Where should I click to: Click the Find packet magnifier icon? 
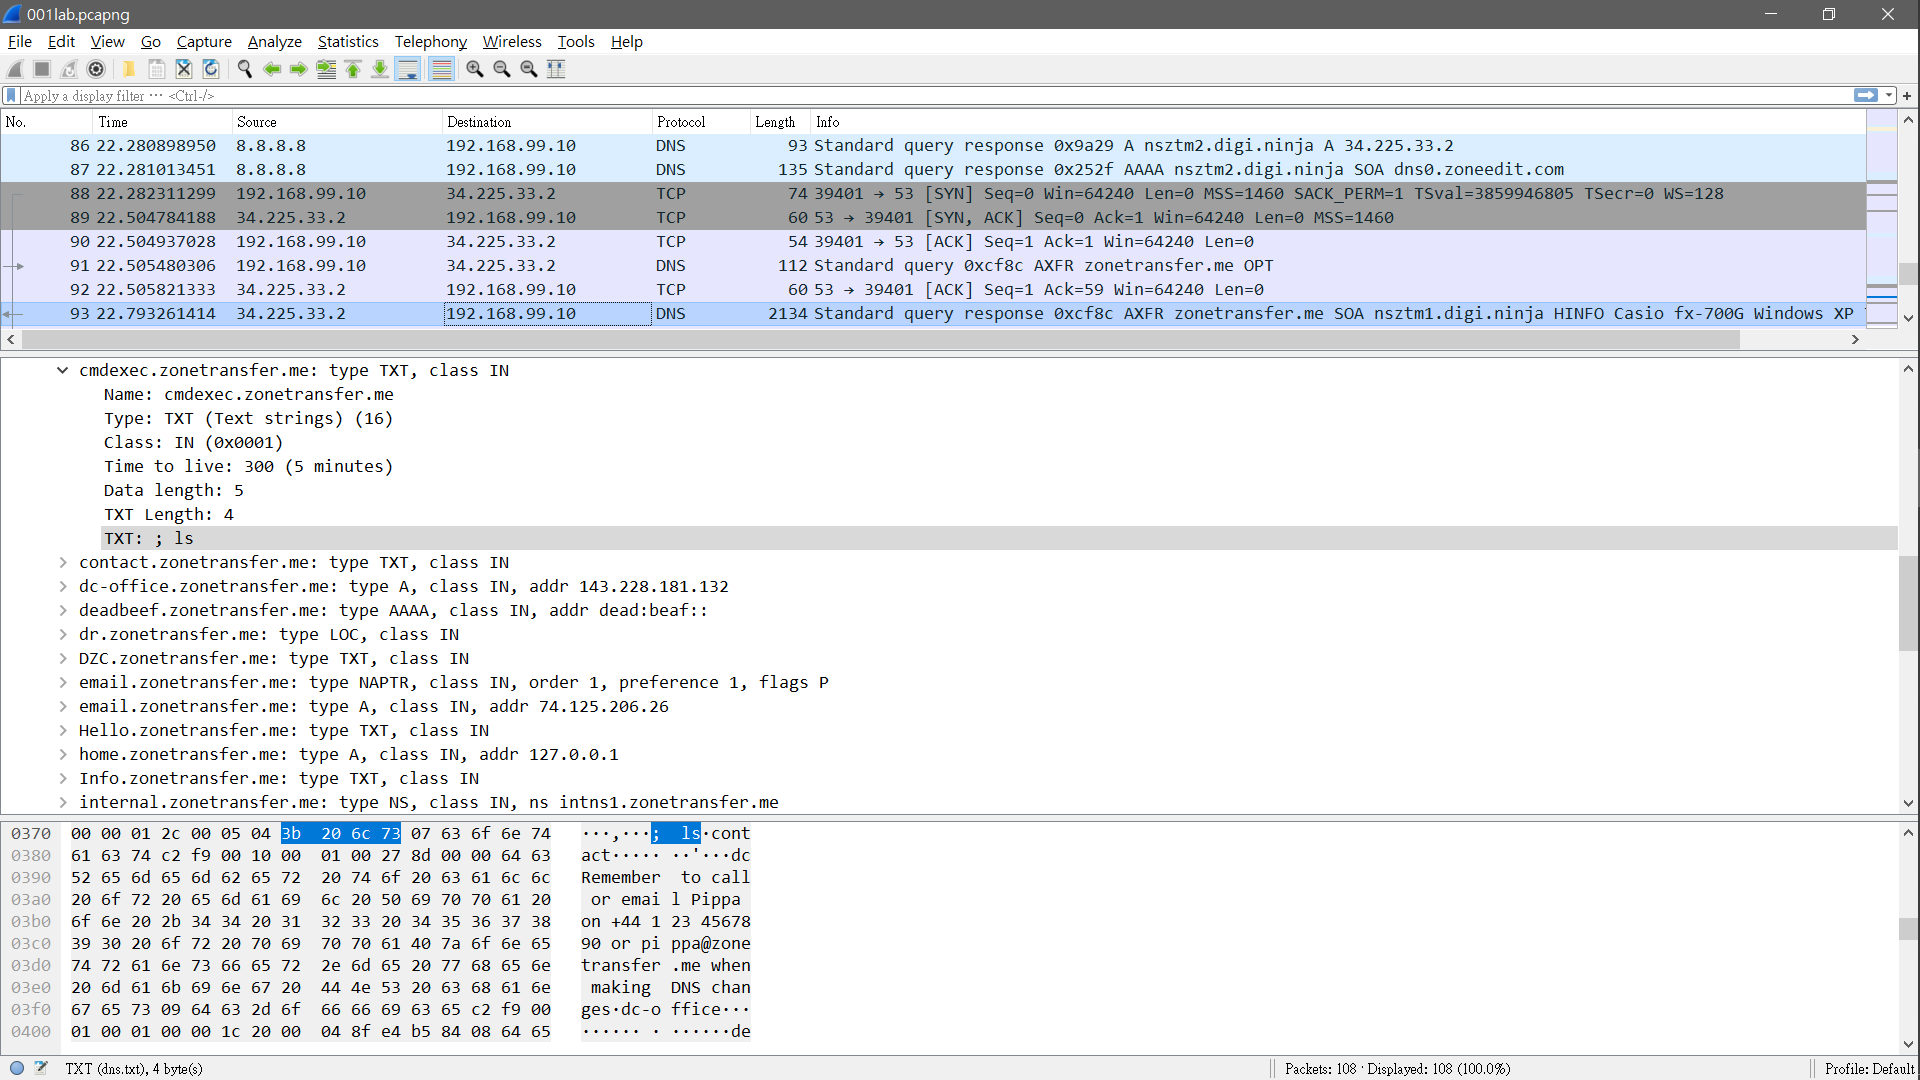(x=244, y=69)
